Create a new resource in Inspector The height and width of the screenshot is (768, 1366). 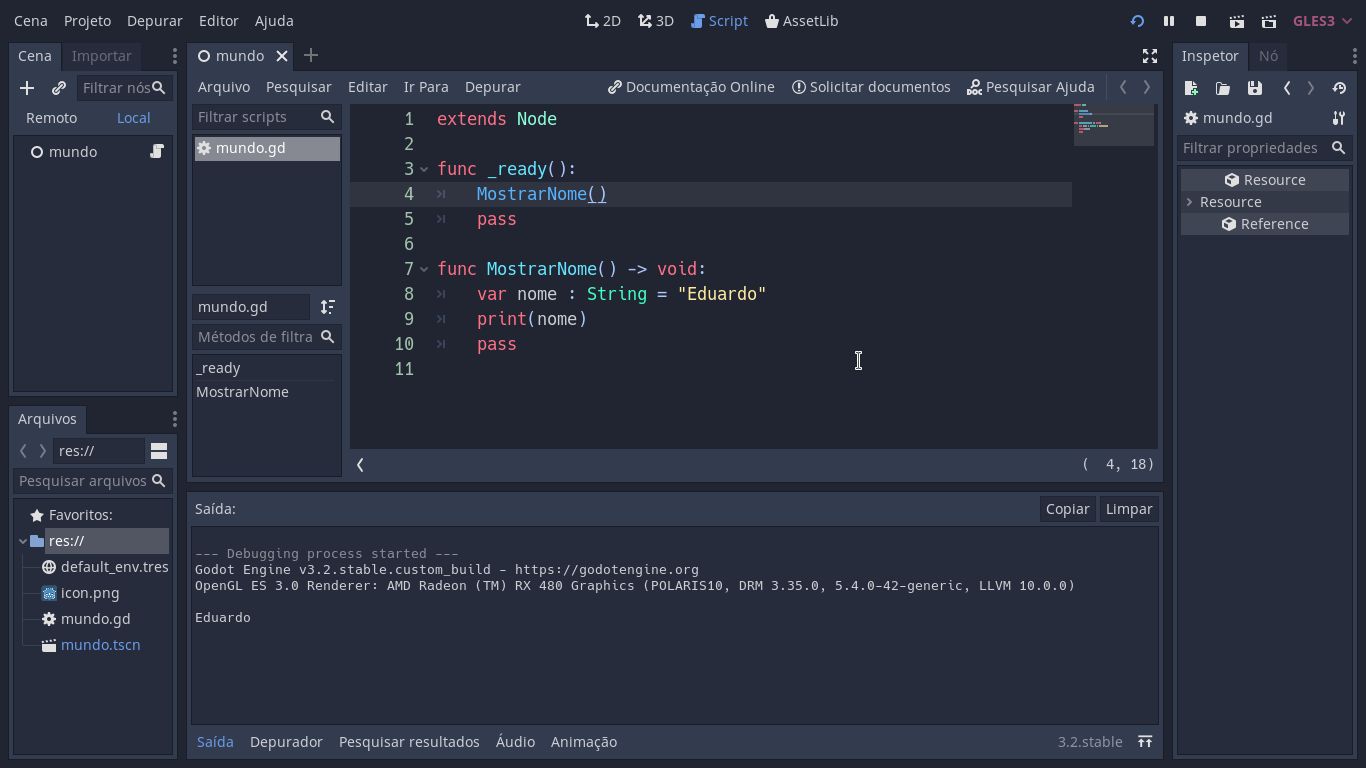click(1191, 88)
